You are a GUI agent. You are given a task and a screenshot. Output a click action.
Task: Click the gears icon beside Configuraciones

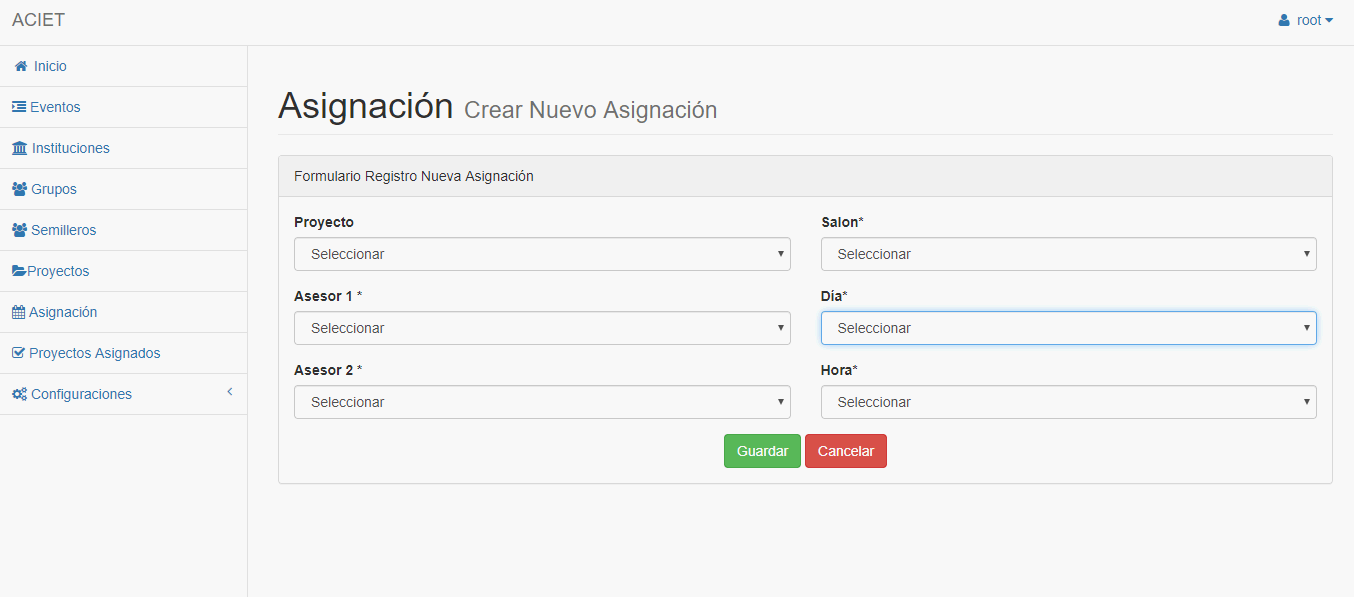[20, 394]
